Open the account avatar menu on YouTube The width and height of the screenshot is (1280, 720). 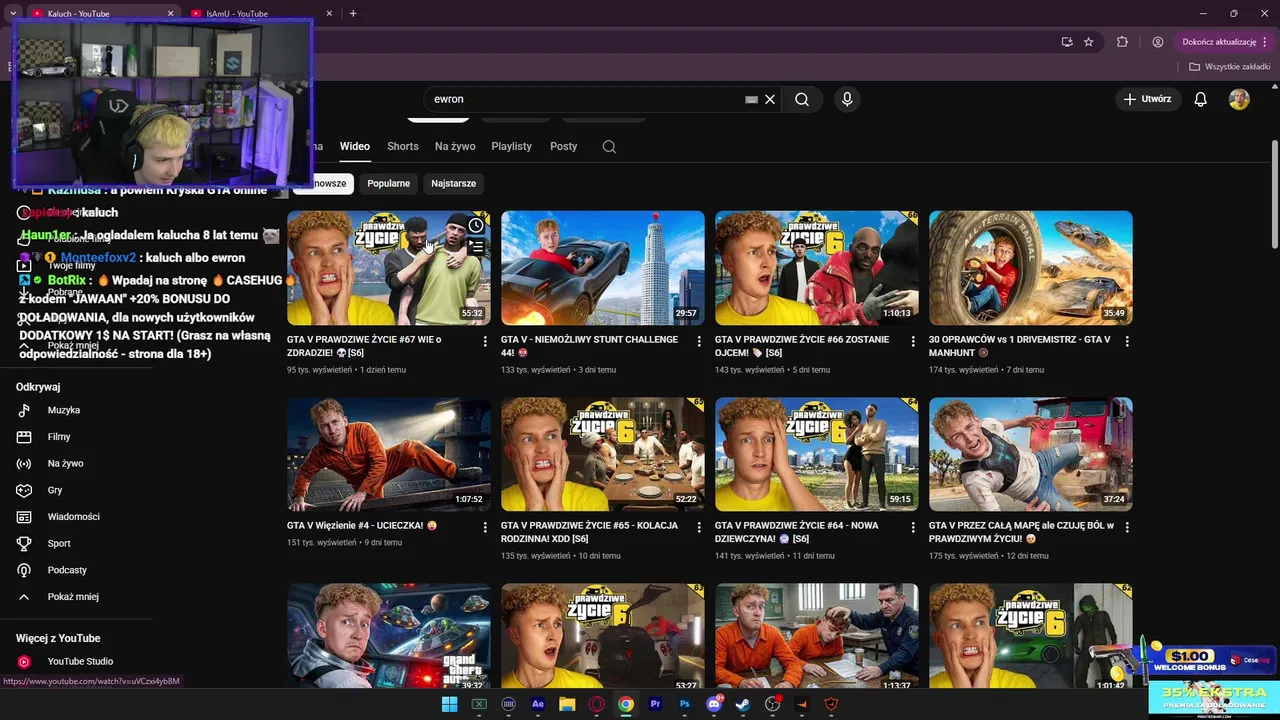click(1239, 99)
